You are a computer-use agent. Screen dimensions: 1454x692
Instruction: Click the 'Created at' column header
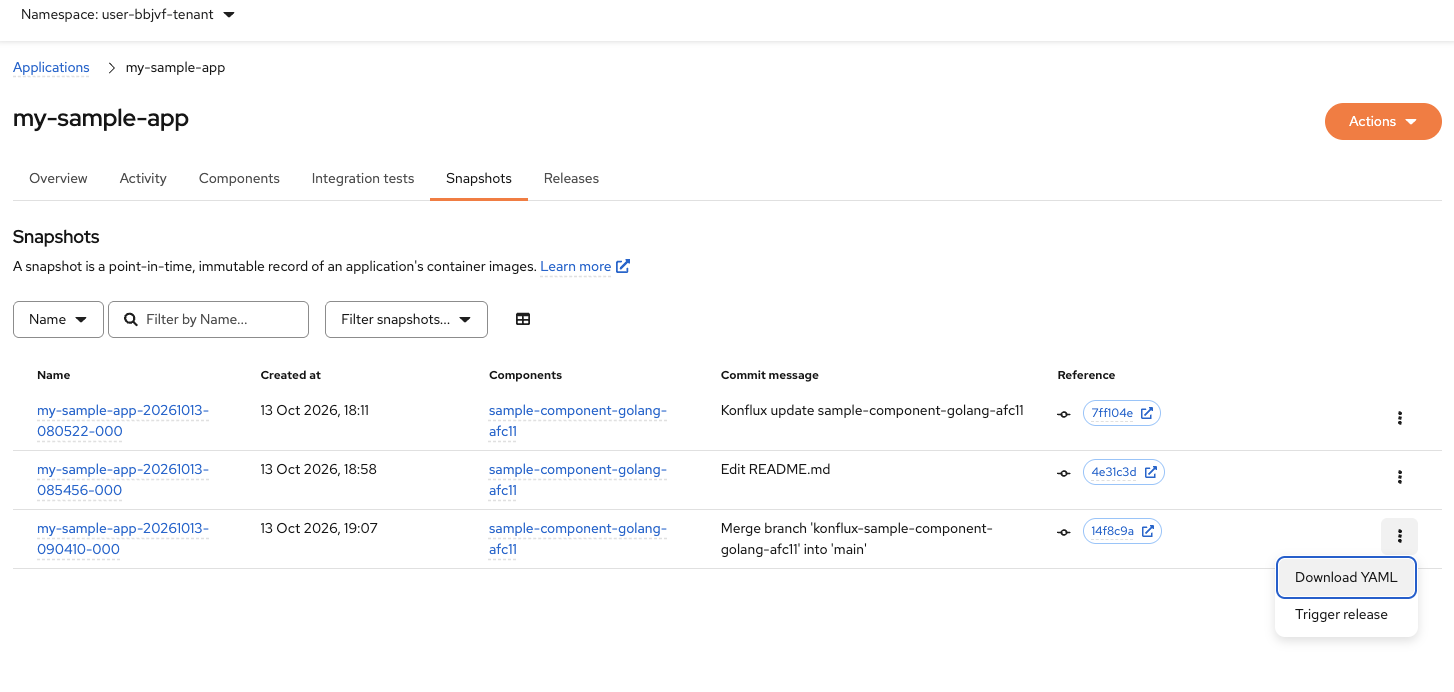291,375
